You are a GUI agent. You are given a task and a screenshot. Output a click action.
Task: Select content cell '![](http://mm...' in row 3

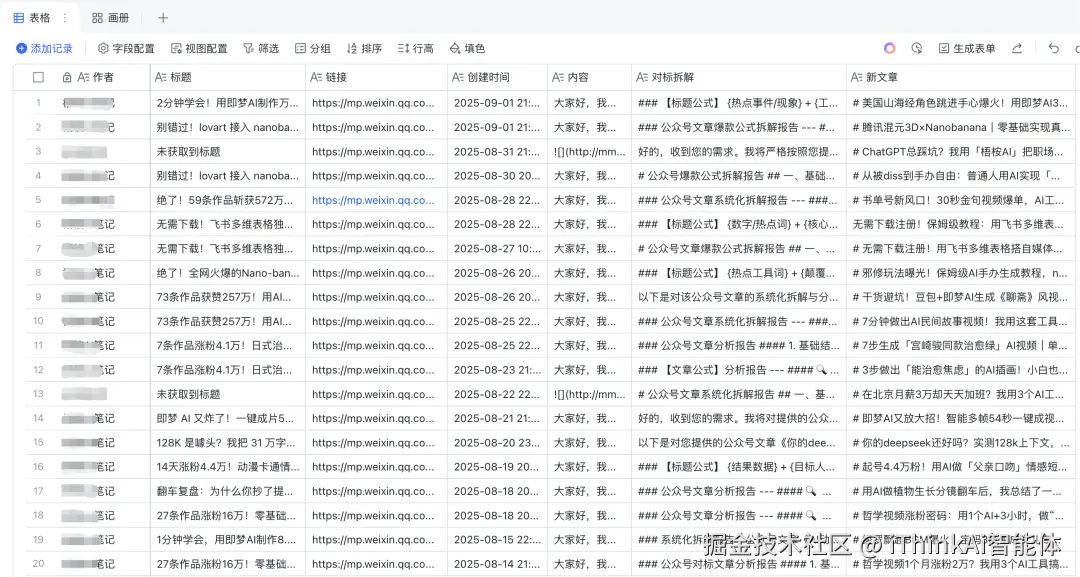point(590,151)
